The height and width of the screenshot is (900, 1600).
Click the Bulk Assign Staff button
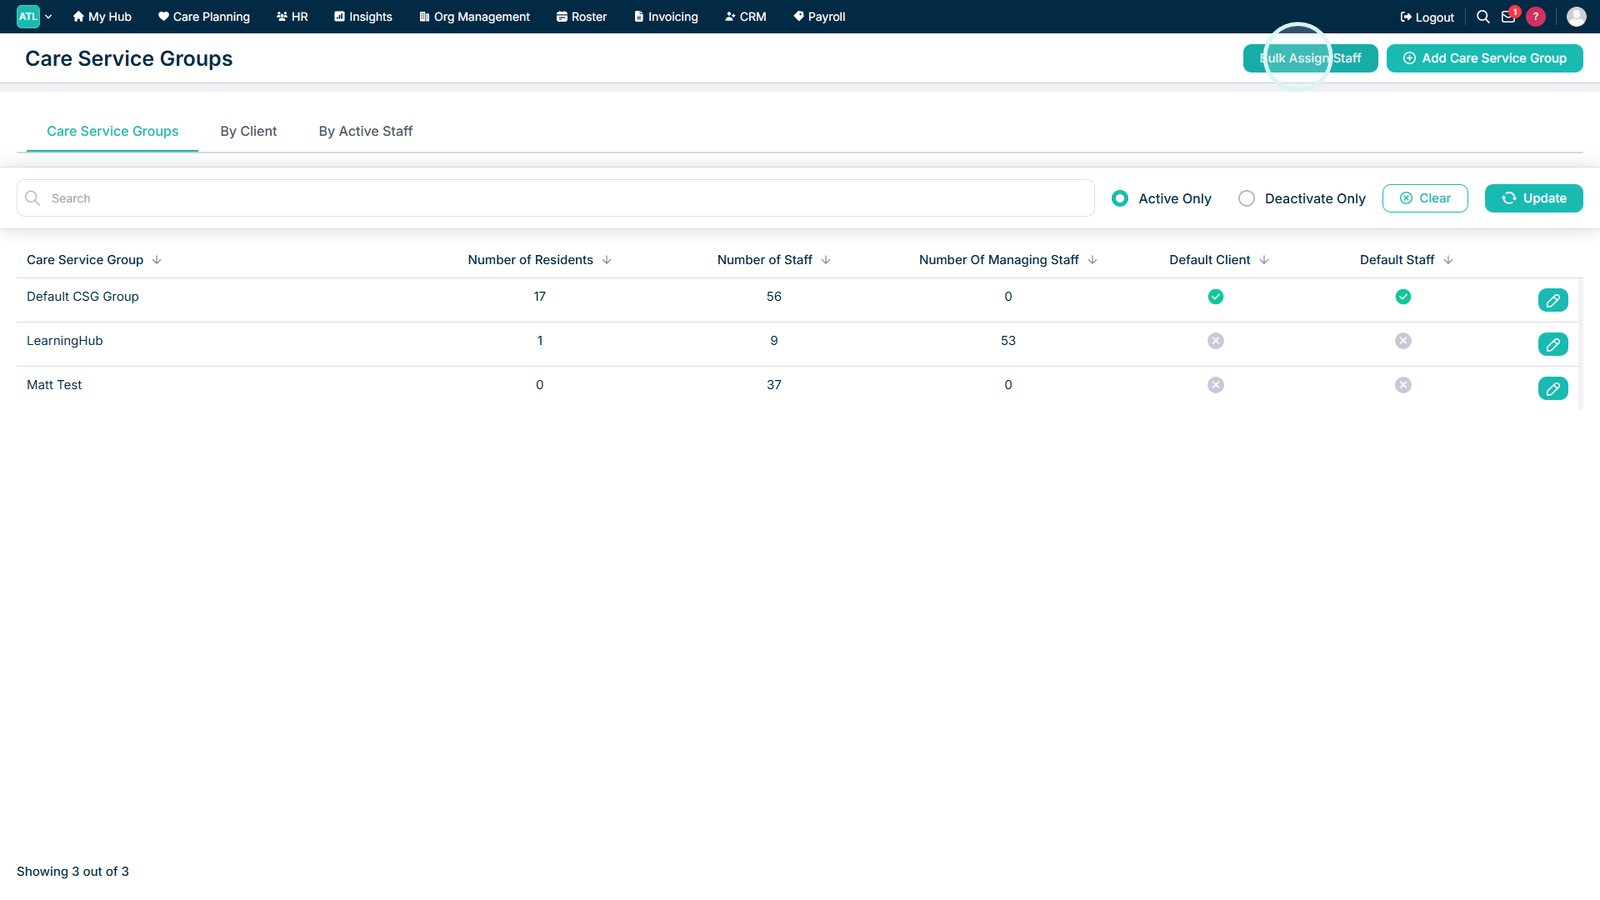point(1310,58)
